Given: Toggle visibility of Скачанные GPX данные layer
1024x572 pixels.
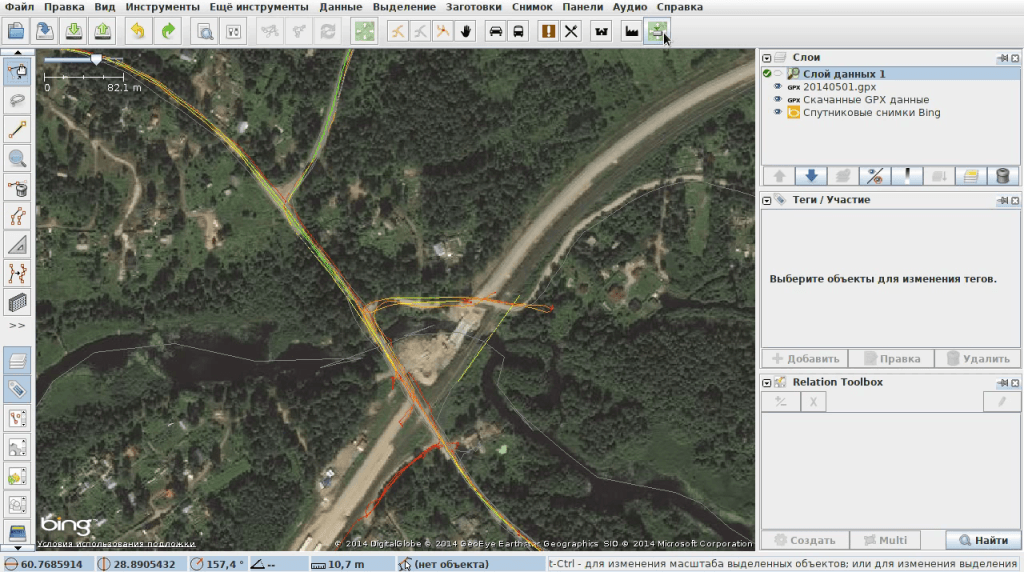Looking at the screenshot, I should point(779,100).
